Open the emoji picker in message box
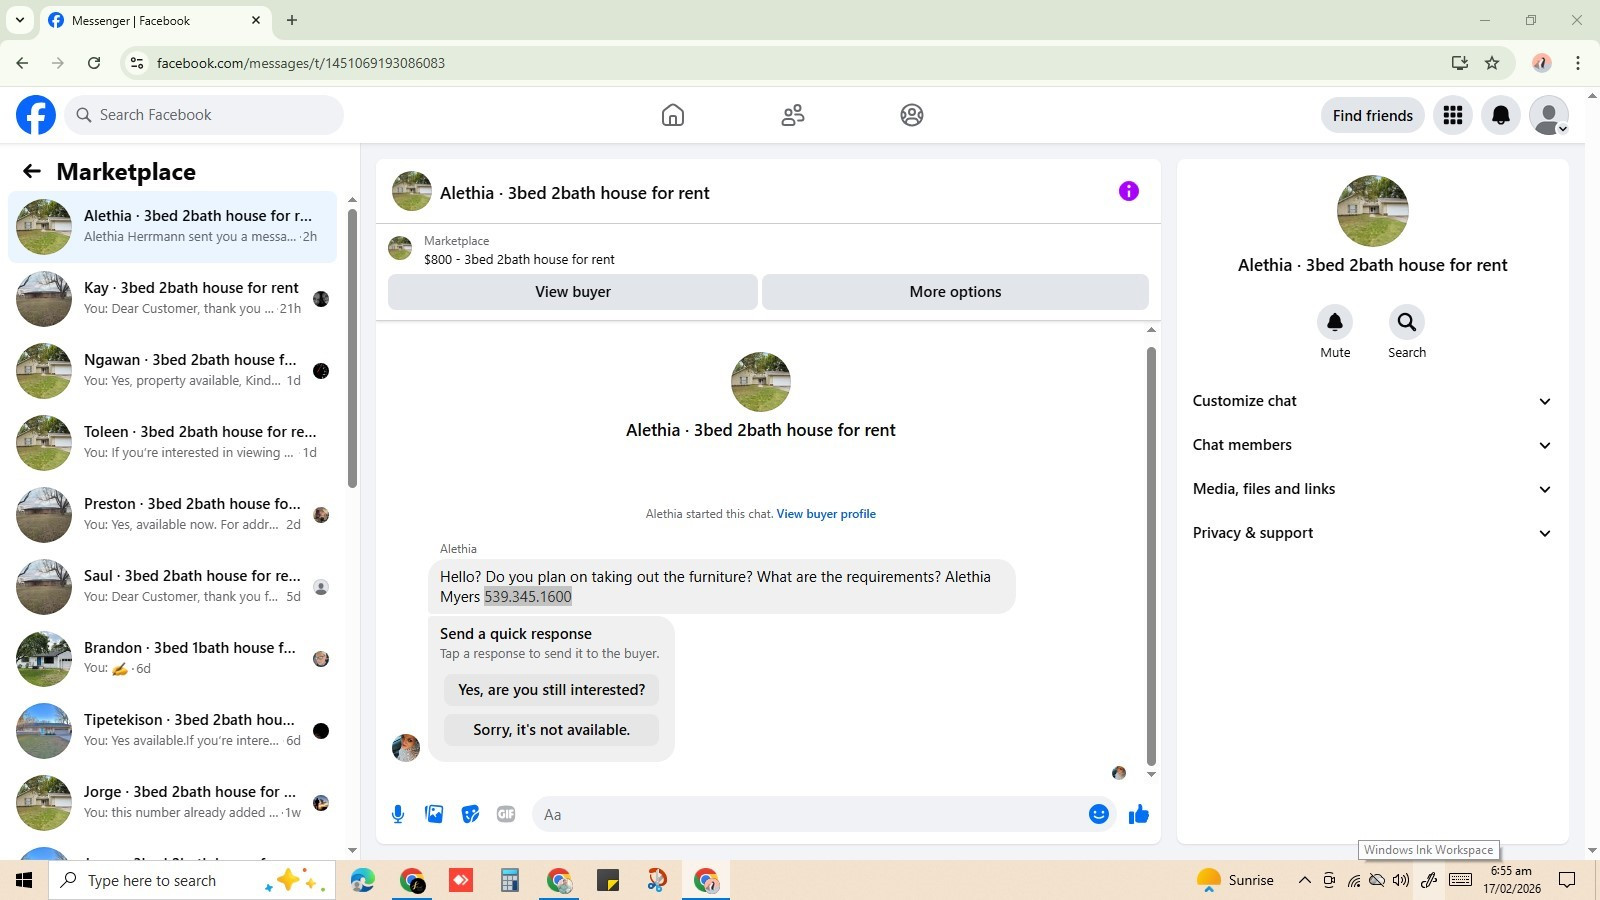Viewport: 1600px width, 900px height. (x=1099, y=814)
